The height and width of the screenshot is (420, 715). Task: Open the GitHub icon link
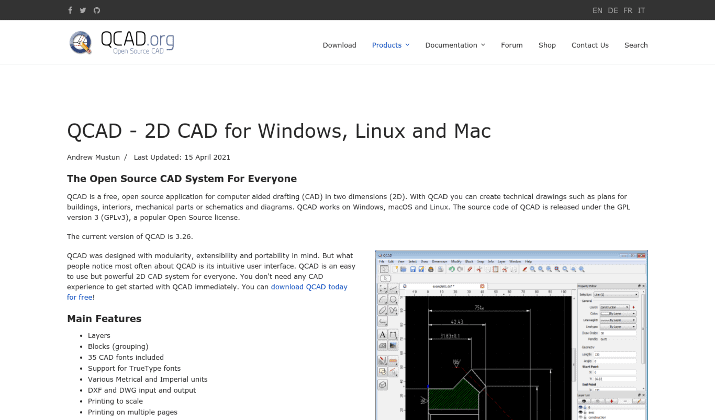click(x=96, y=10)
